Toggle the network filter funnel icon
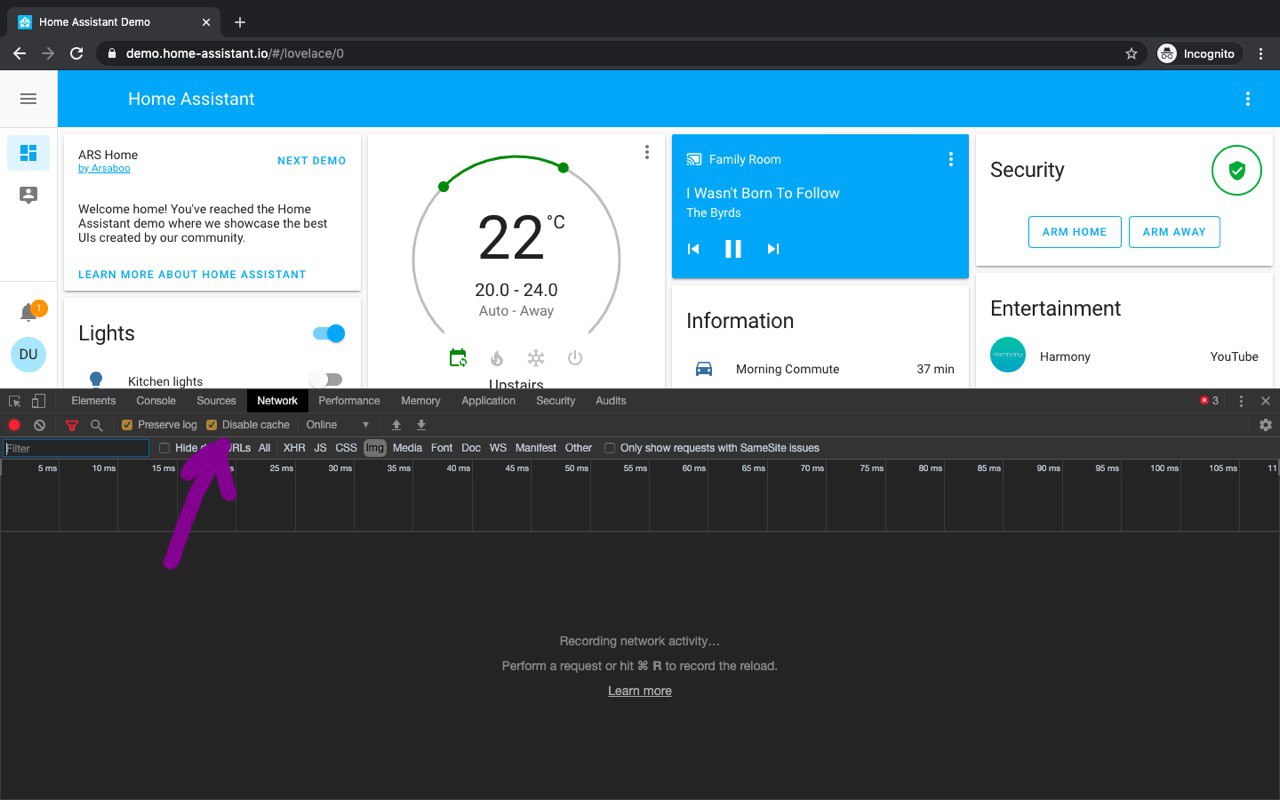The image size is (1280, 800). pyautogui.click(x=72, y=425)
